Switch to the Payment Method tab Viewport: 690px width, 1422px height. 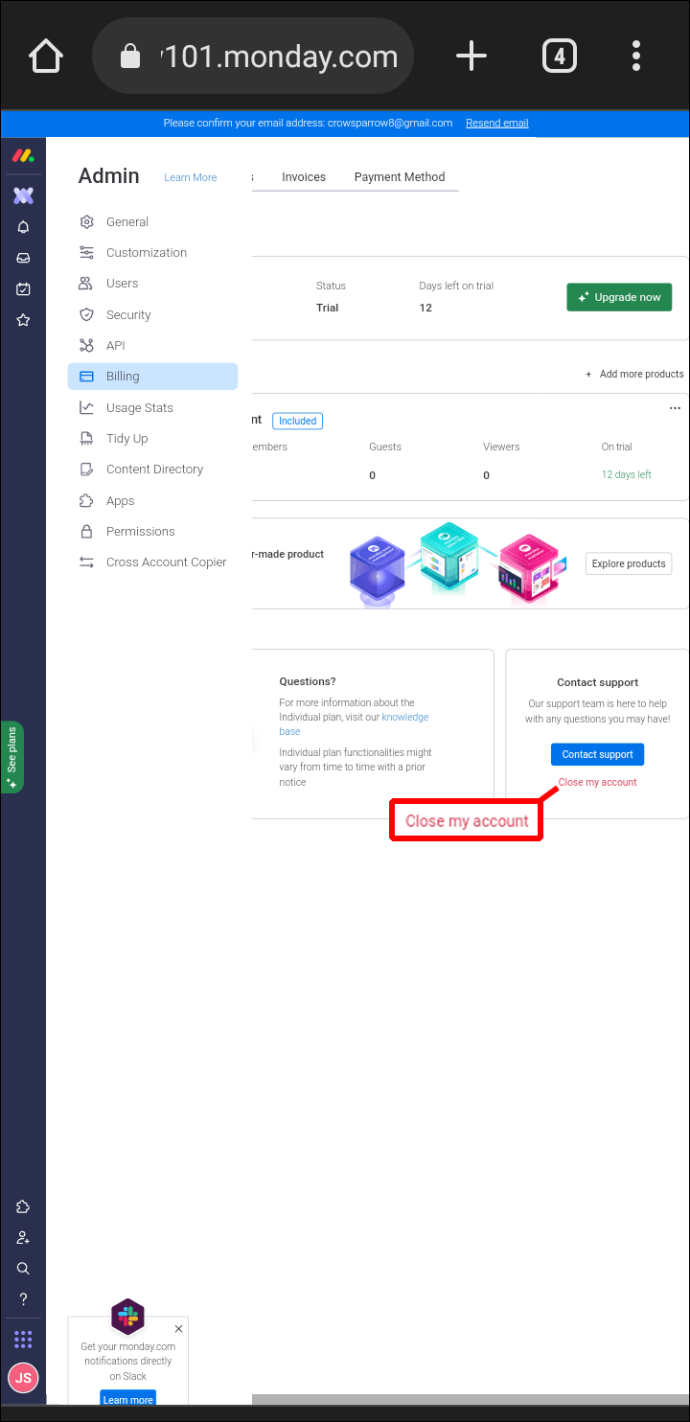[x=399, y=177]
